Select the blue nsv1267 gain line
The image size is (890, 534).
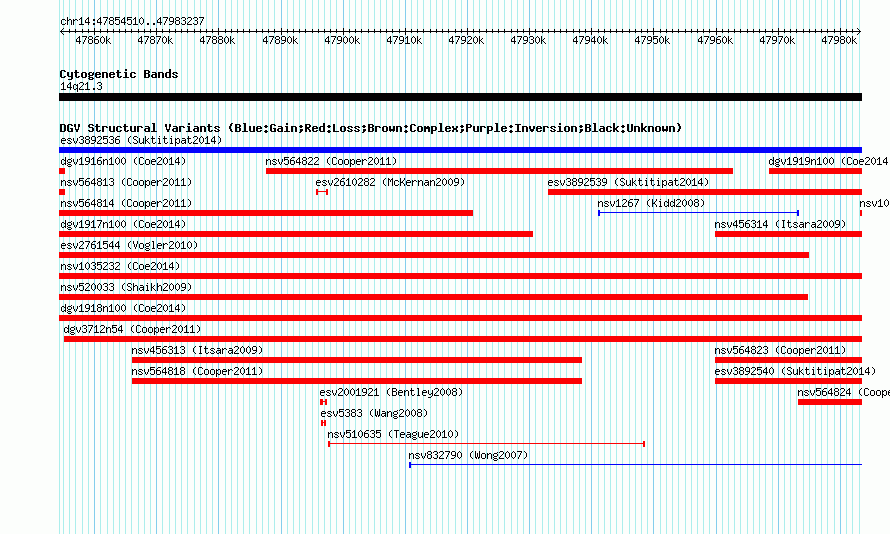coord(699,213)
